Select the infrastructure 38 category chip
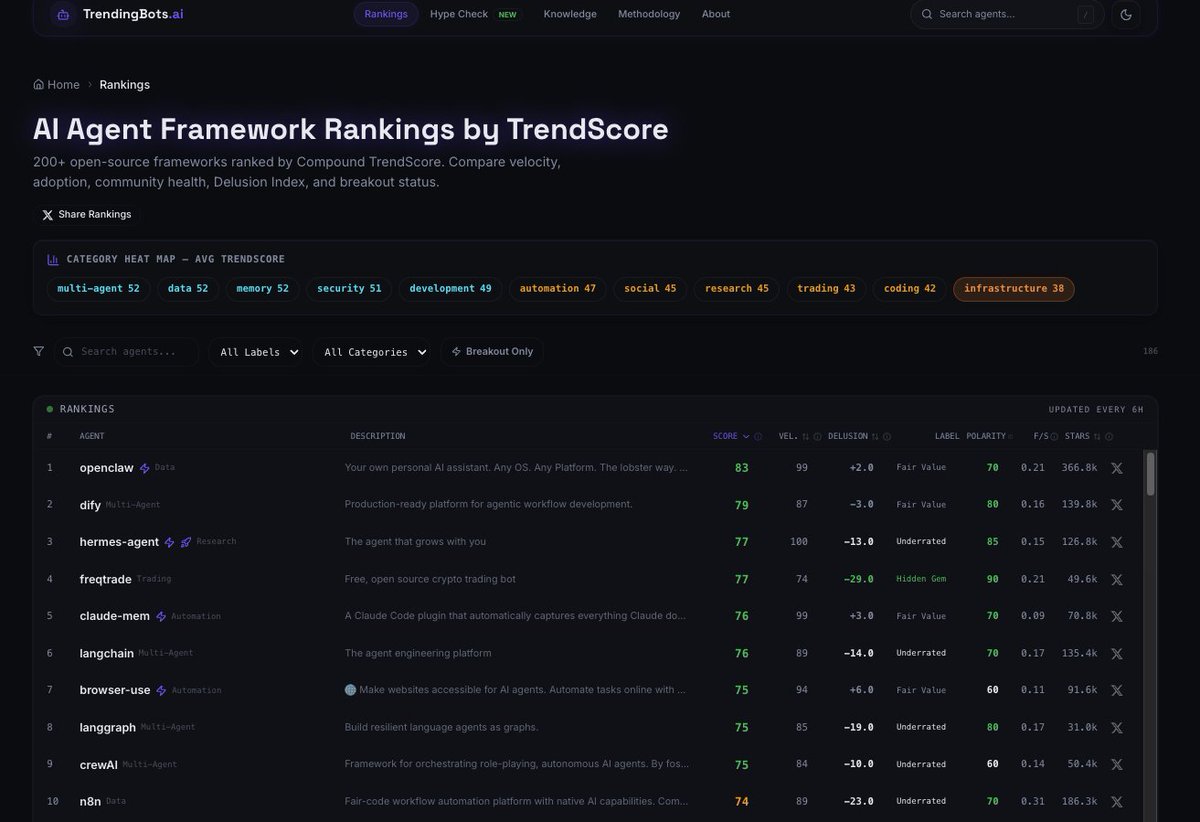 (x=1014, y=289)
